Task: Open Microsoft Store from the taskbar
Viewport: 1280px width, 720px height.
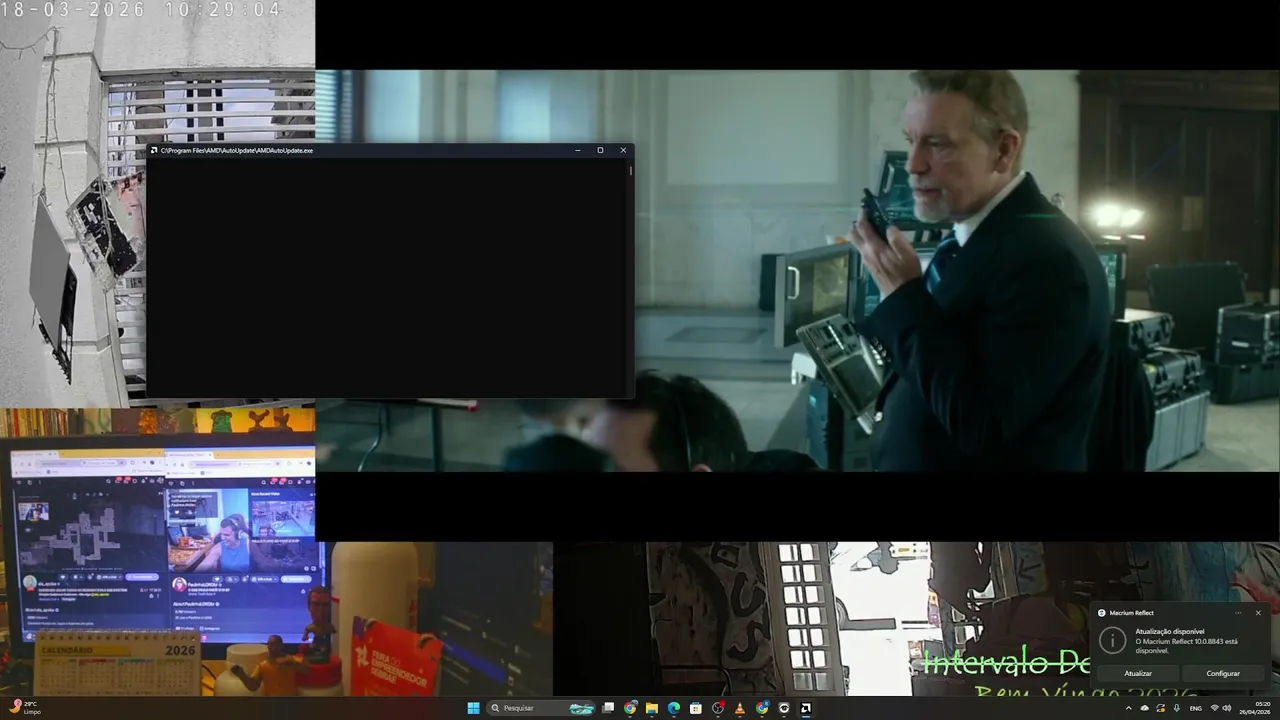Action: 696,708
